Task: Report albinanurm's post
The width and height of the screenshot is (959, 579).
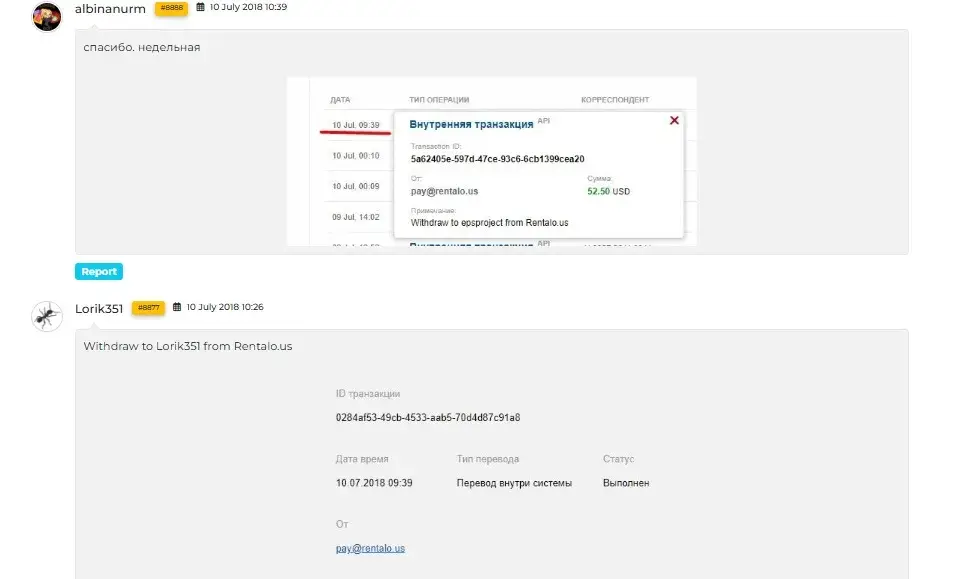Action: click(x=99, y=271)
